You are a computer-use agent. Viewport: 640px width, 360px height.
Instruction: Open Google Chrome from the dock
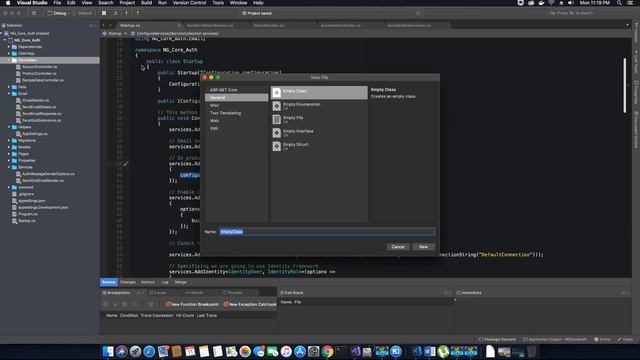click(327, 351)
